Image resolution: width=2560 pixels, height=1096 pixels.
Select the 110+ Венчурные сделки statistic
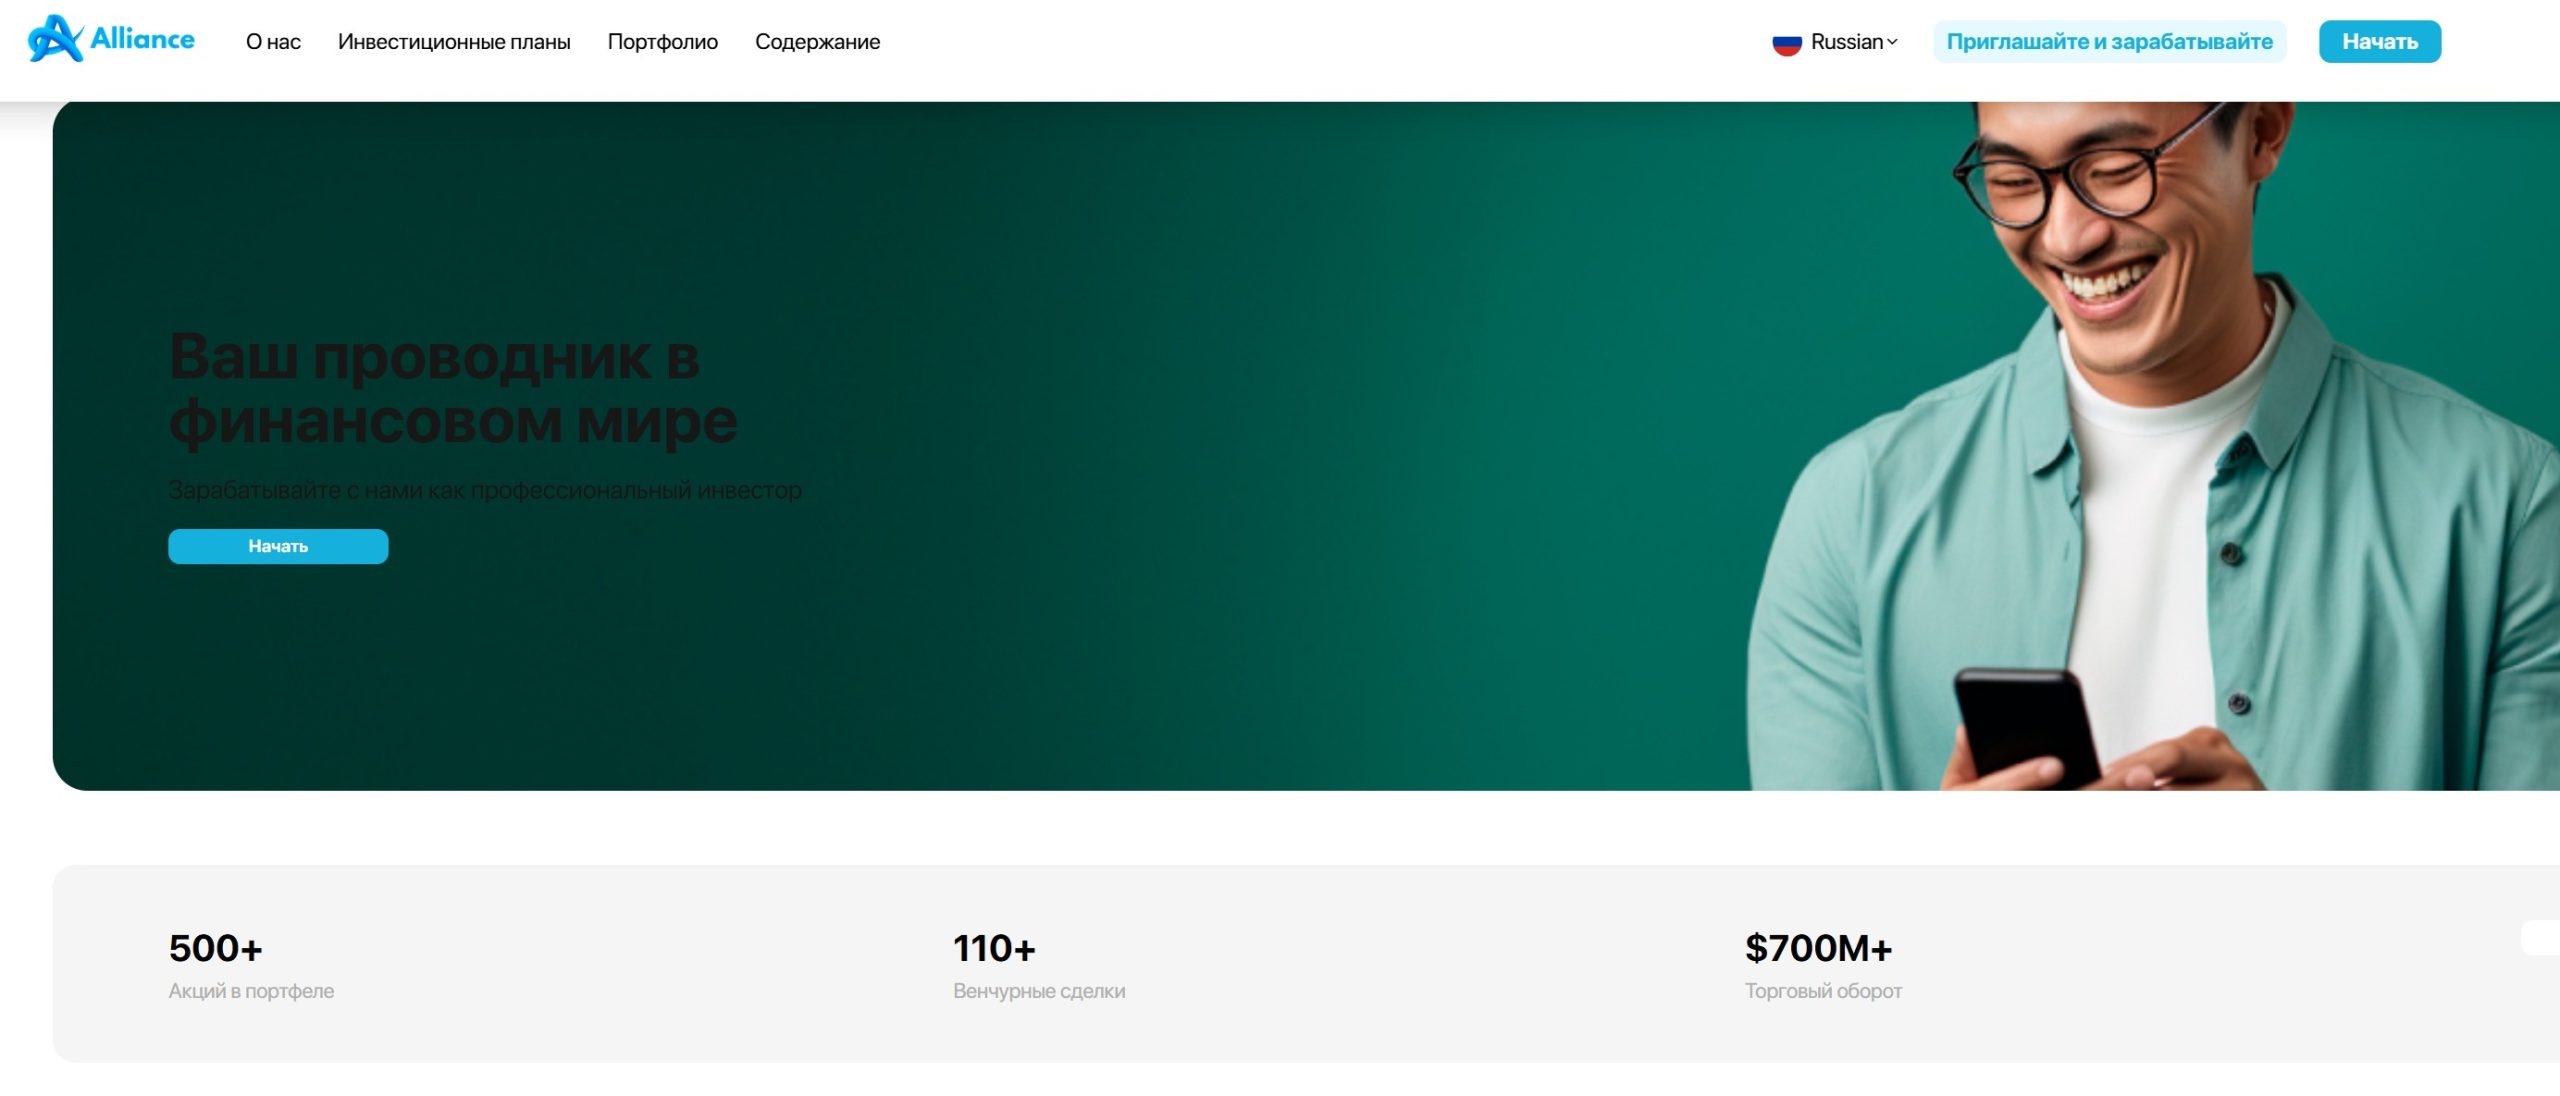click(x=1039, y=964)
